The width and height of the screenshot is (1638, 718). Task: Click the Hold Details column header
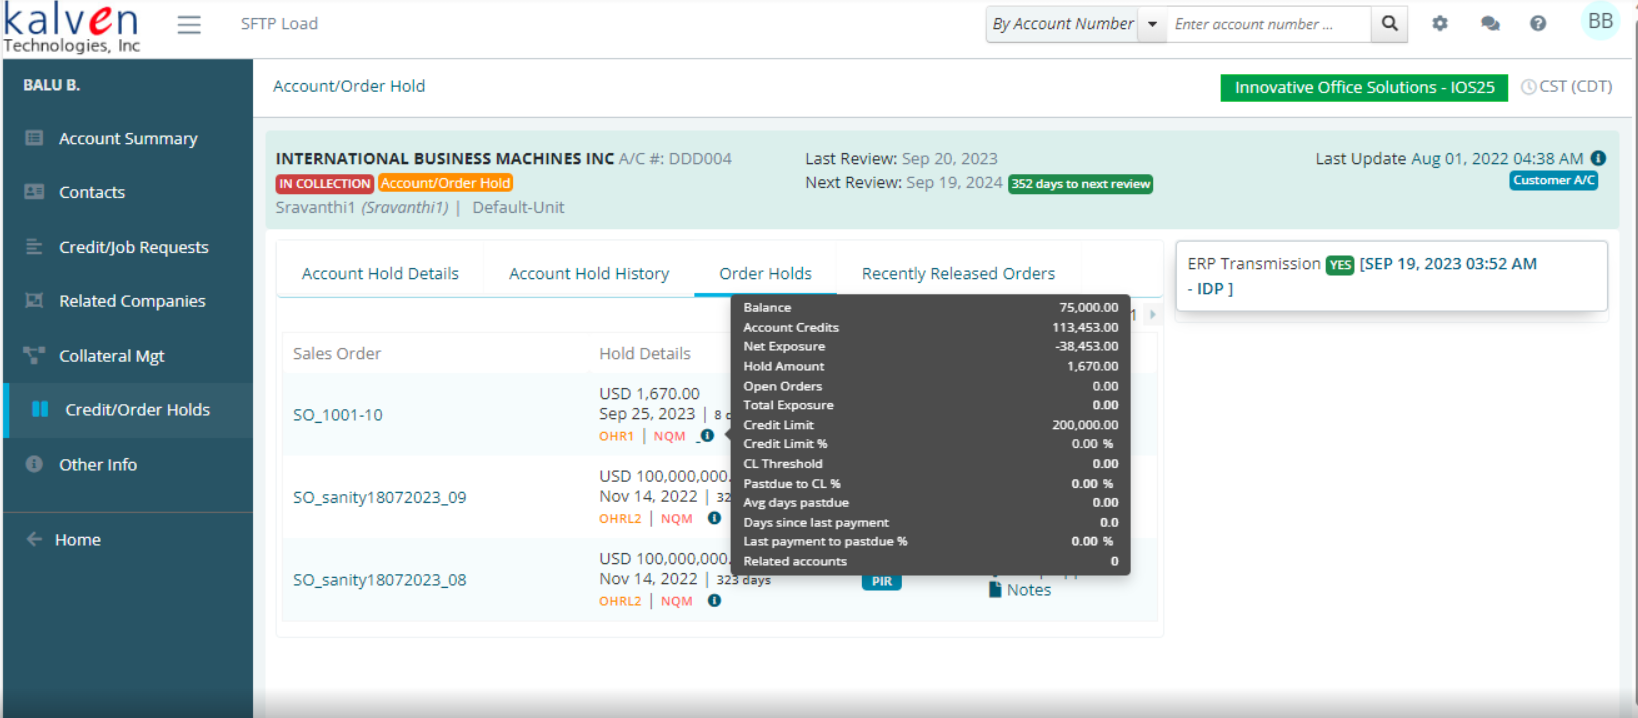[645, 353]
